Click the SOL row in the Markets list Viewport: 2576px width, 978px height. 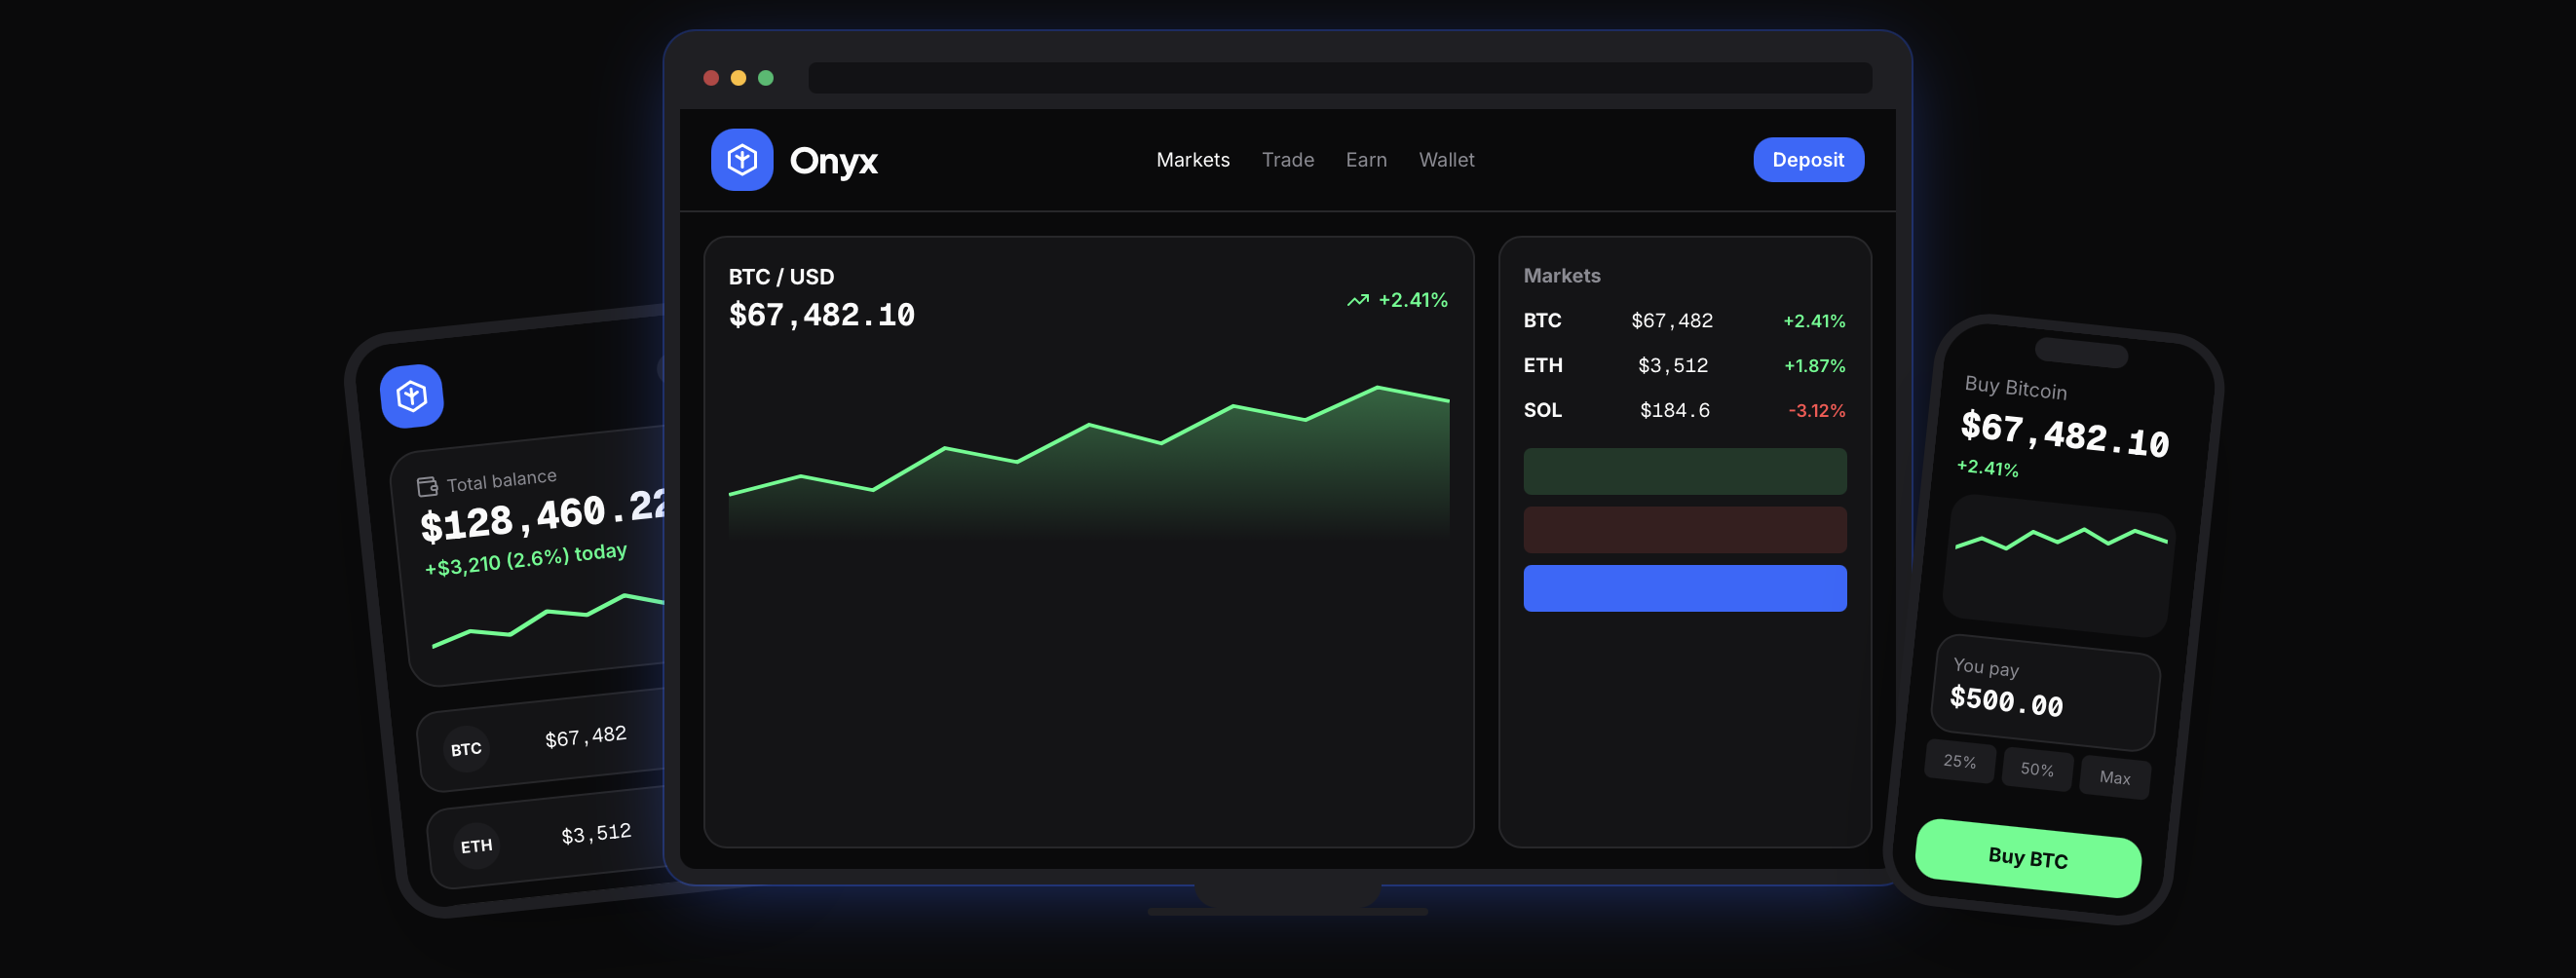1684,410
